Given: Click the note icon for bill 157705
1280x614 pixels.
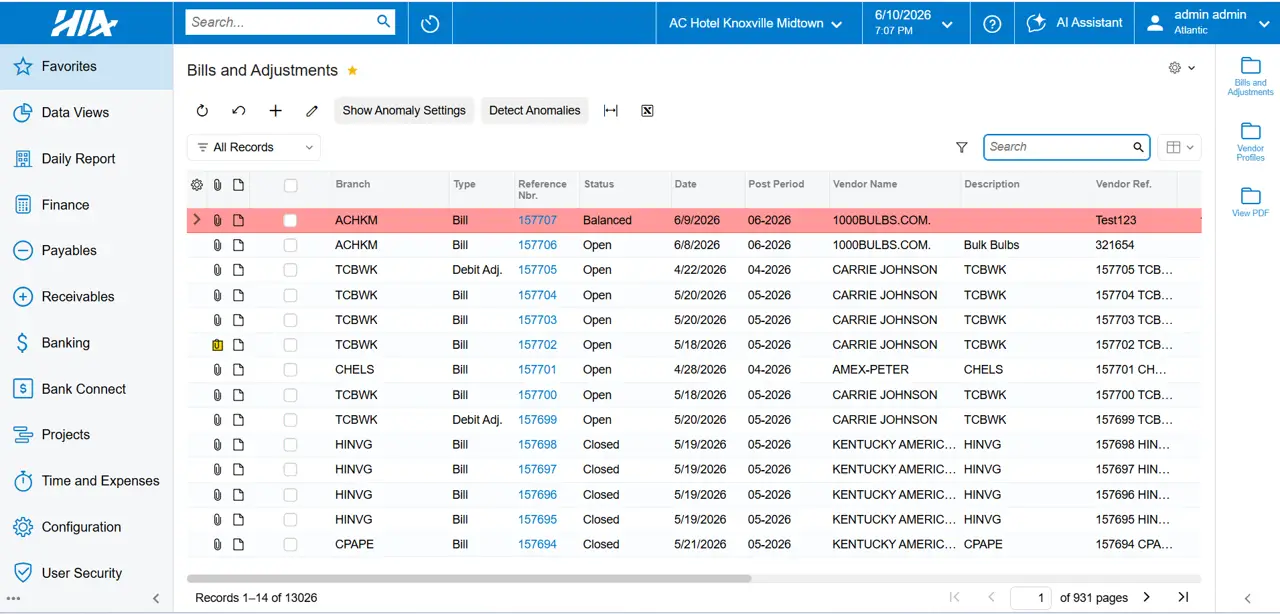Looking at the screenshot, I should 238,270.
